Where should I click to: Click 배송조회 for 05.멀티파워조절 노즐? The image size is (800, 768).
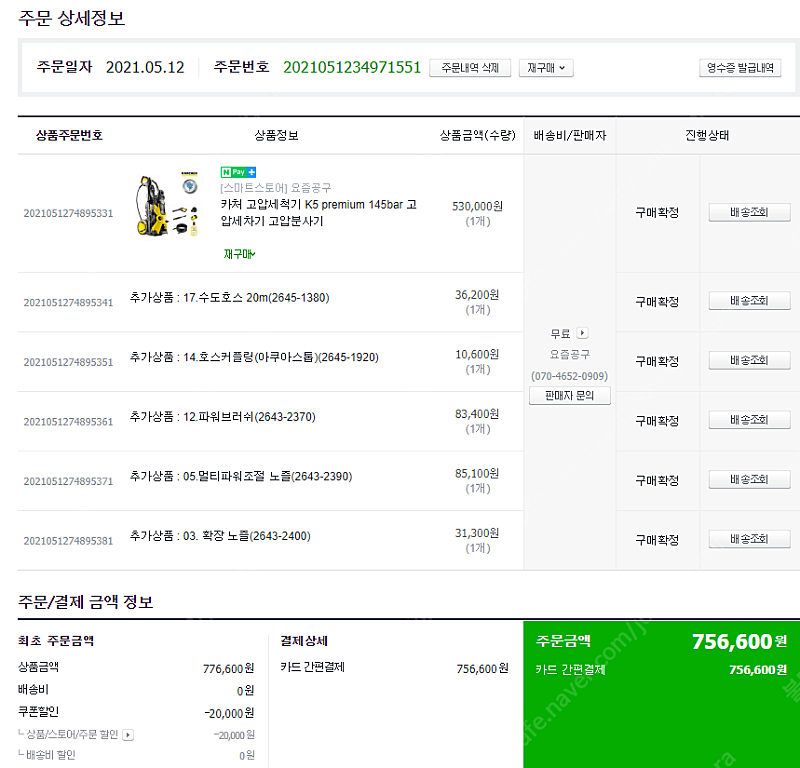coord(749,480)
